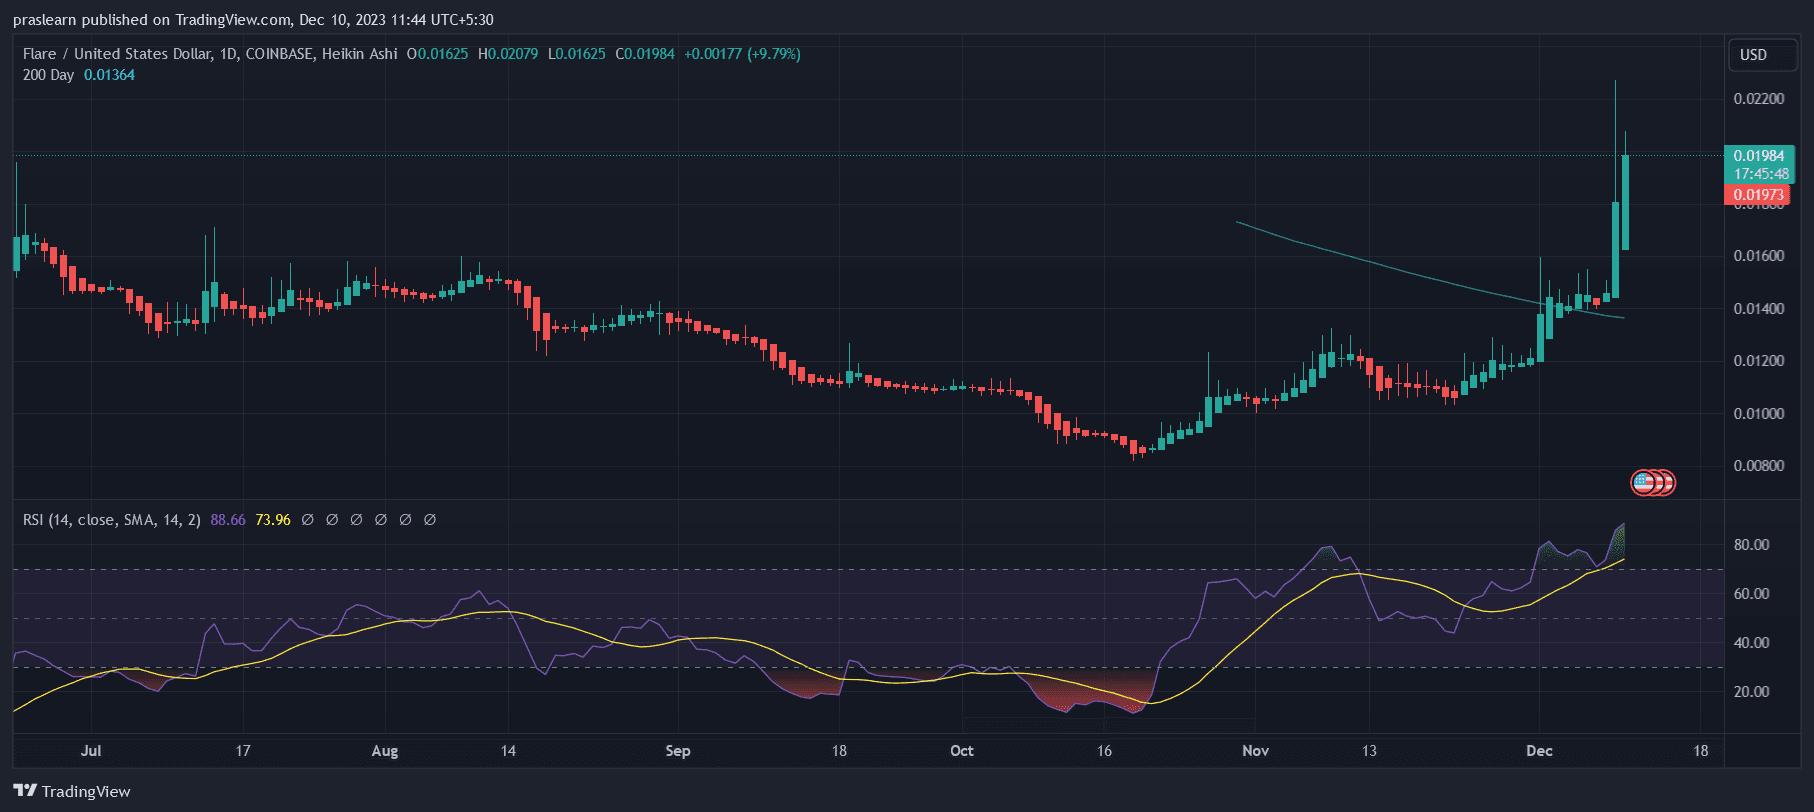Open the USD currency selector
Viewport: 1814px width, 812px height.
[1753, 55]
